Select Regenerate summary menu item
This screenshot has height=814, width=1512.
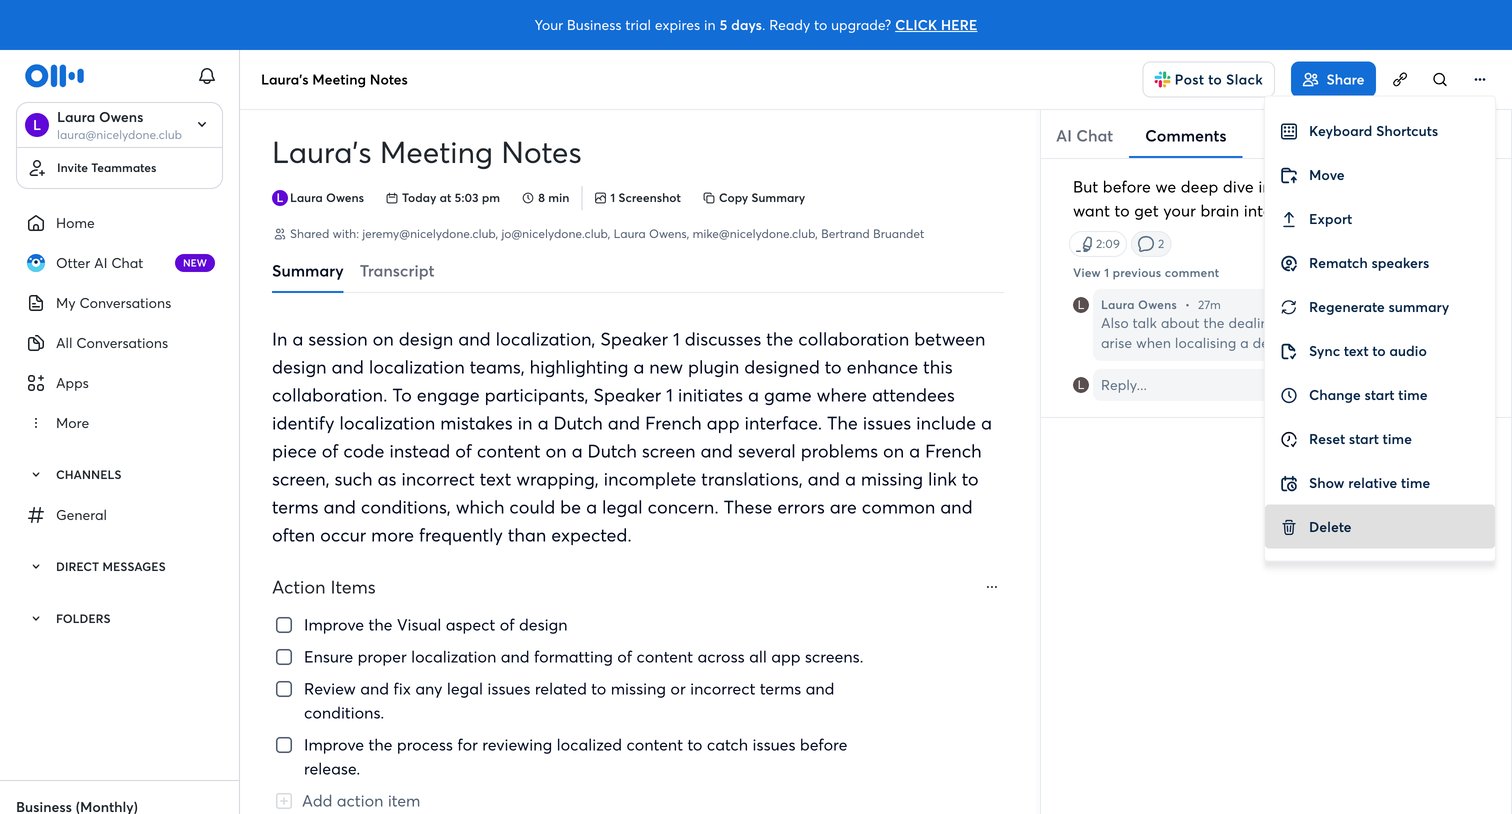click(1380, 307)
